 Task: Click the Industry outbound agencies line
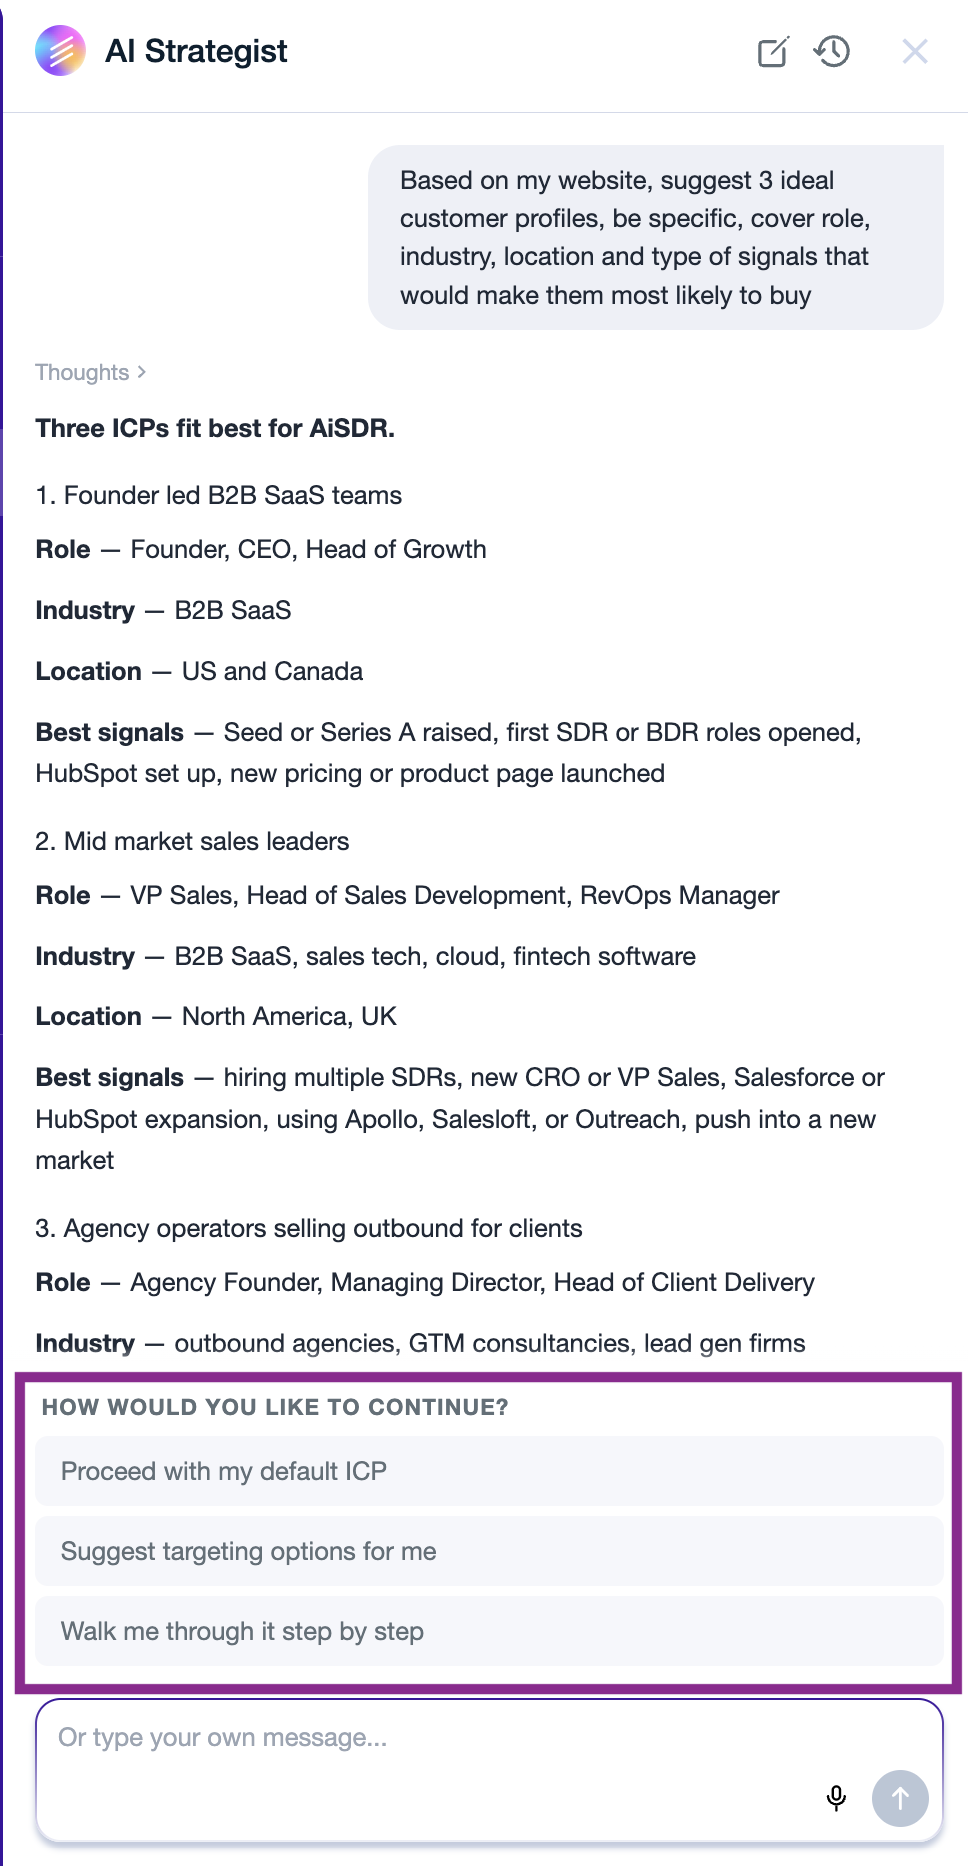click(x=420, y=1343)
